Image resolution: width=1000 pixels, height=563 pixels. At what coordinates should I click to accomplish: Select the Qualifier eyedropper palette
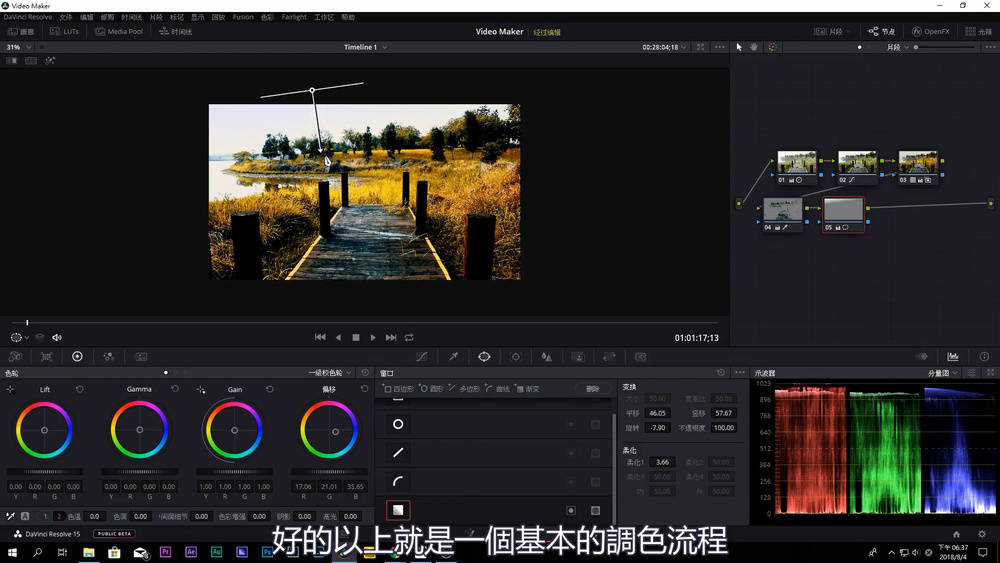pos(453,356)
